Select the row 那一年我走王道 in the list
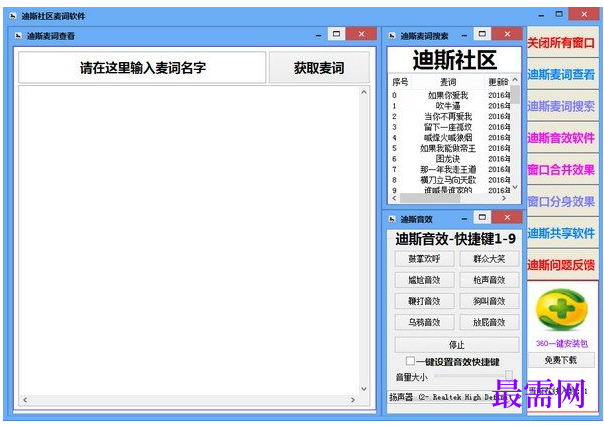This screenshot has width=604, height=425. point(450,169)
